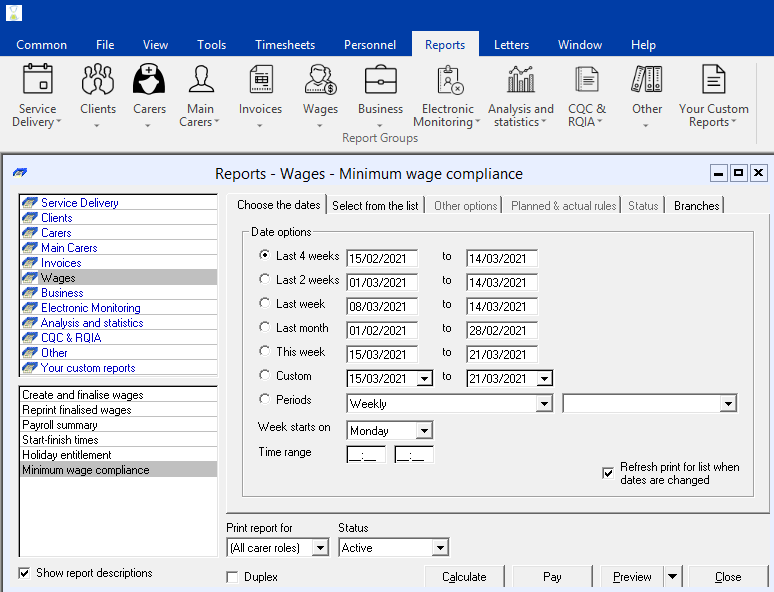The image size is (774, 592).
Task: Open the Status dropdown showing Active
Action: pyautogui.click(x=440, y=548)
